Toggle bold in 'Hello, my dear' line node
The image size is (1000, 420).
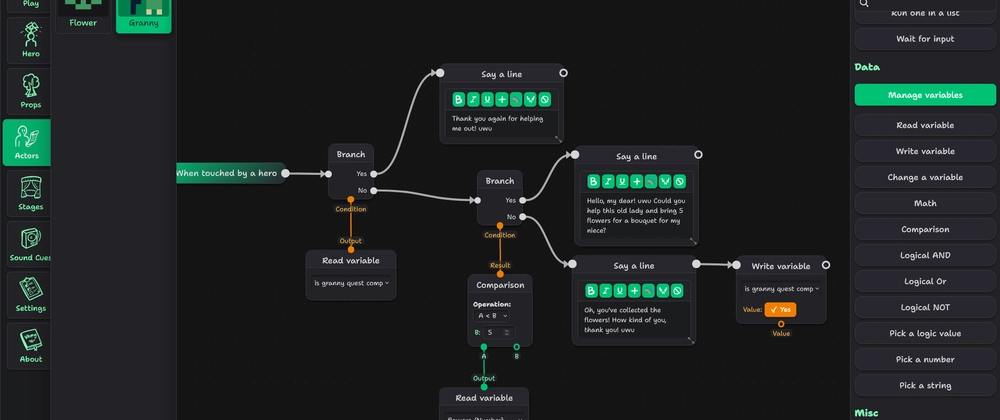pos(593,182)
